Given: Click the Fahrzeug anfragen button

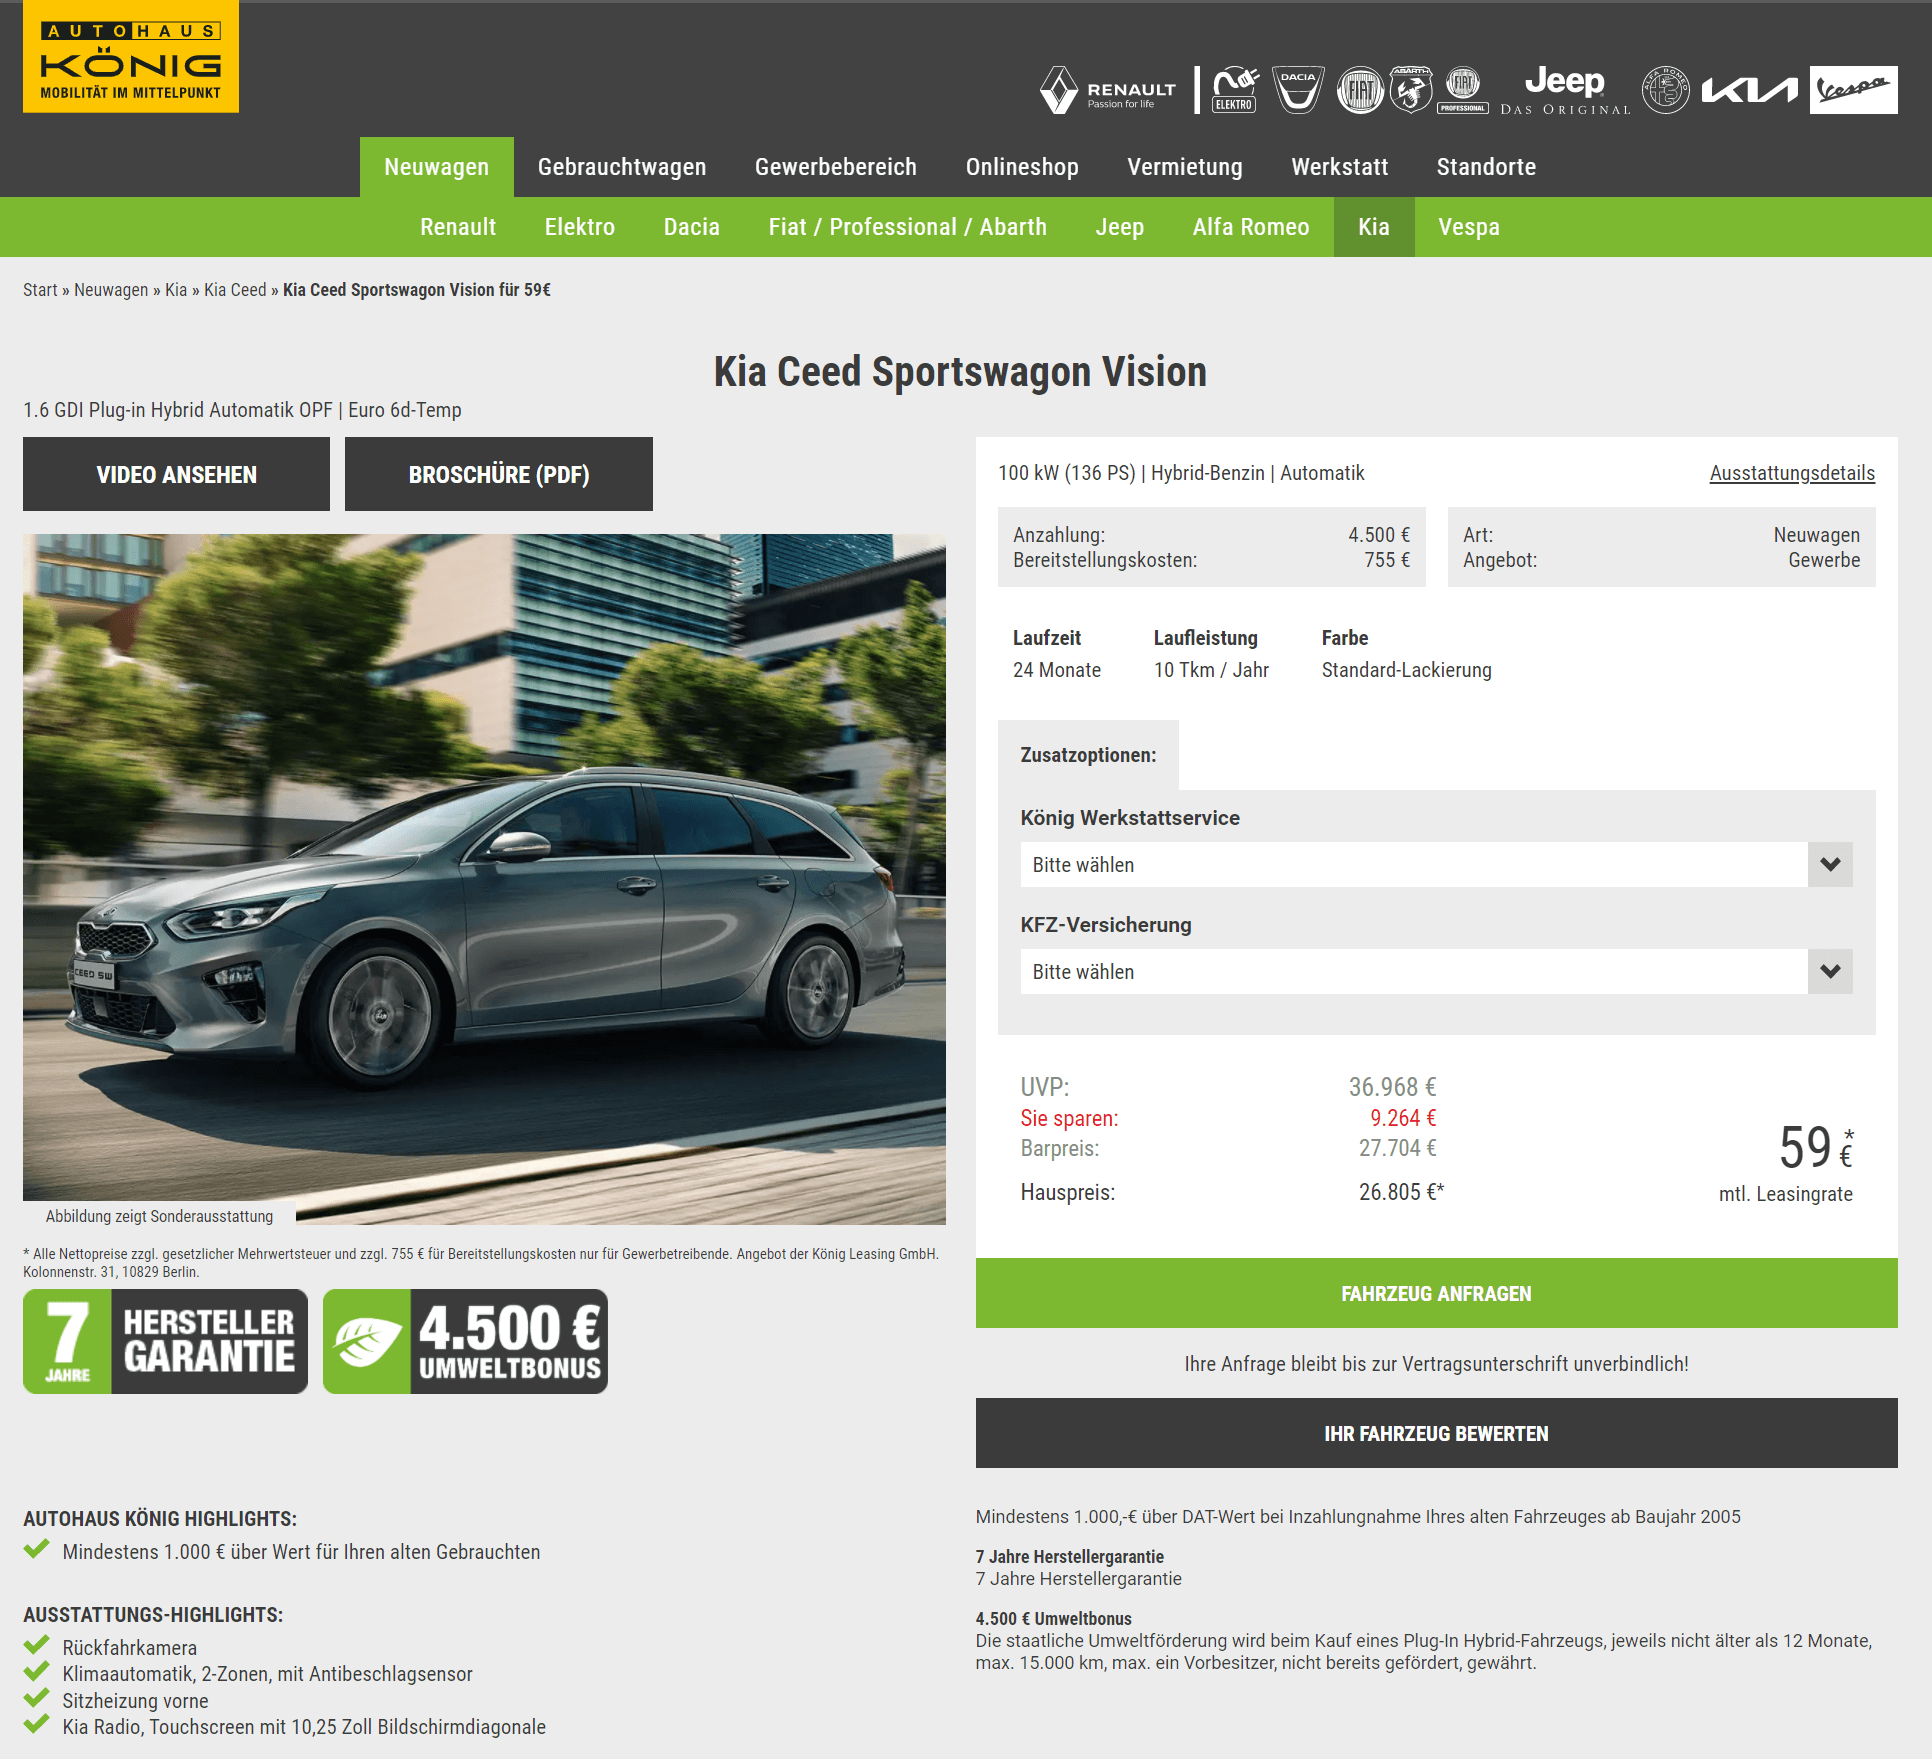Looking at the screenshot, I should coord(1436,1293).
